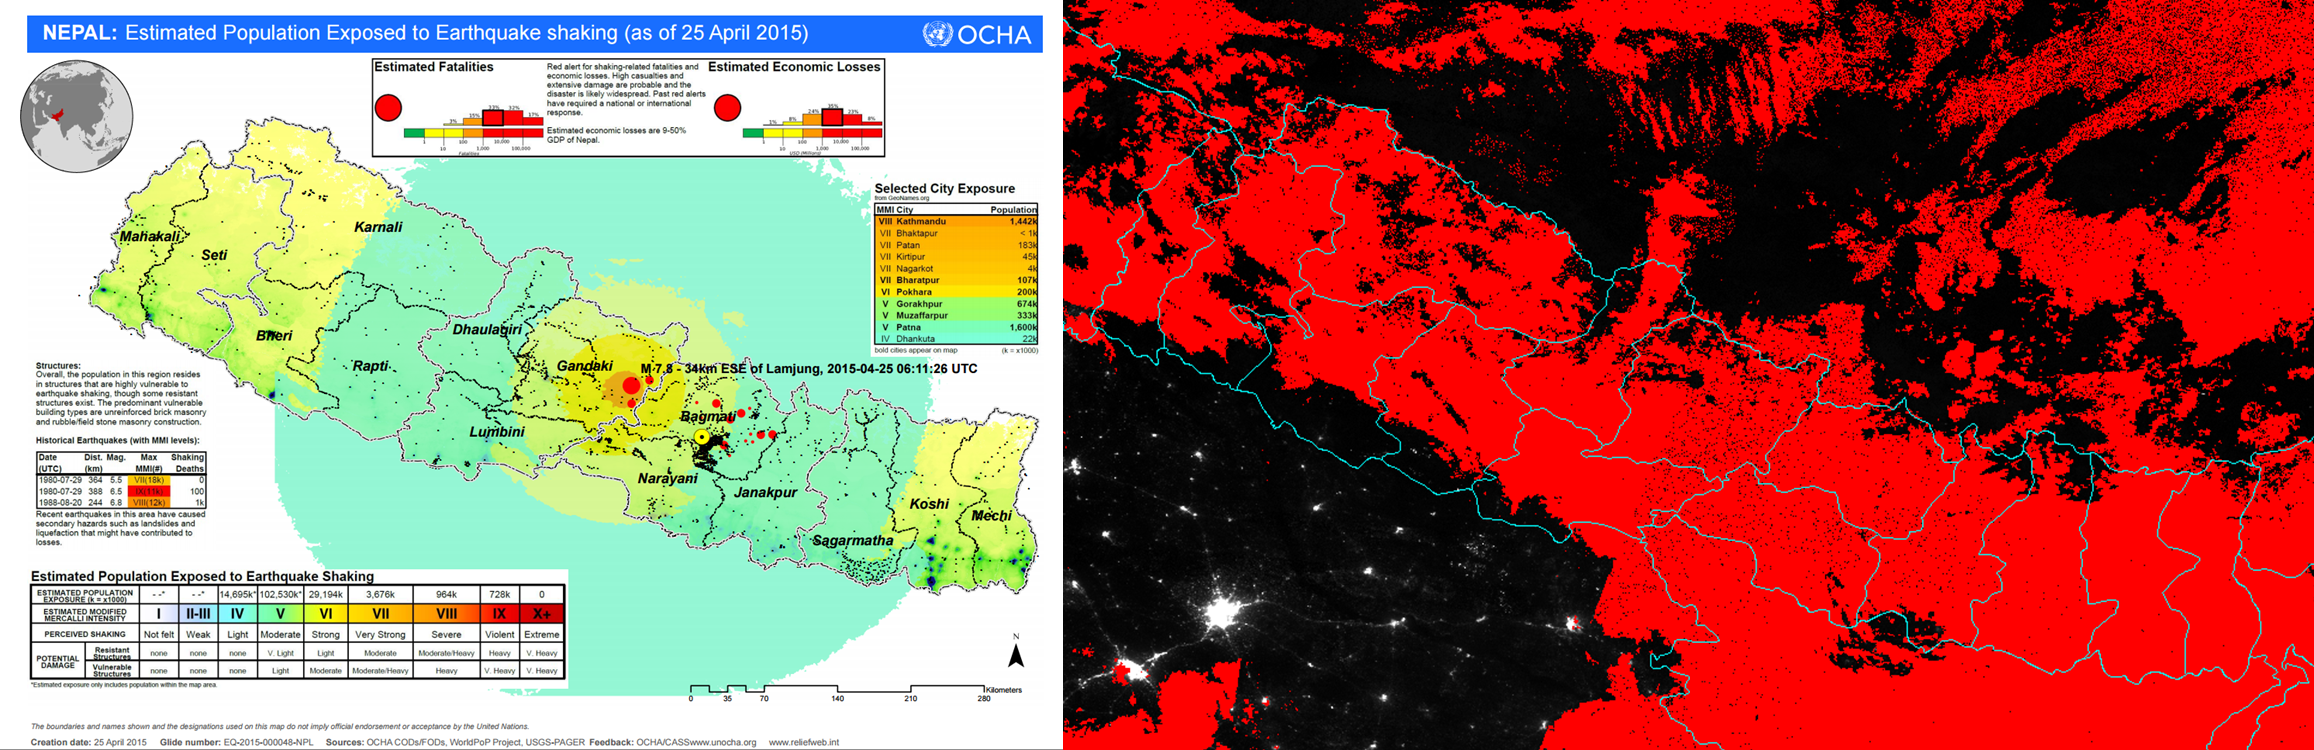The width and height of the screenshot is (2314, 750).
Task: Click the map title 'NEPAL: Estimated Population Exposed'
Action: click(x=425, y=33)
